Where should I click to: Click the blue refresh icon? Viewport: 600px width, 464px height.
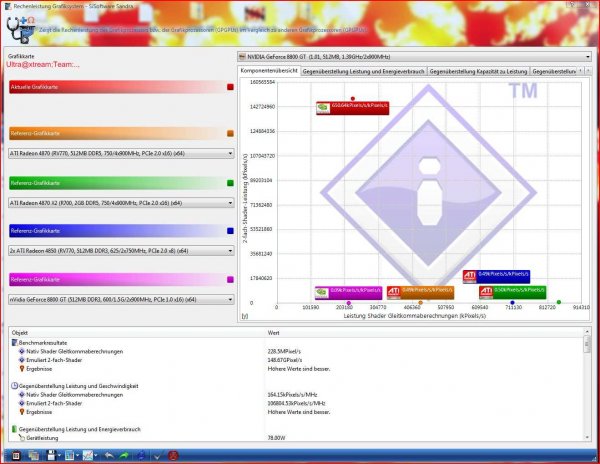click(141, 455)
